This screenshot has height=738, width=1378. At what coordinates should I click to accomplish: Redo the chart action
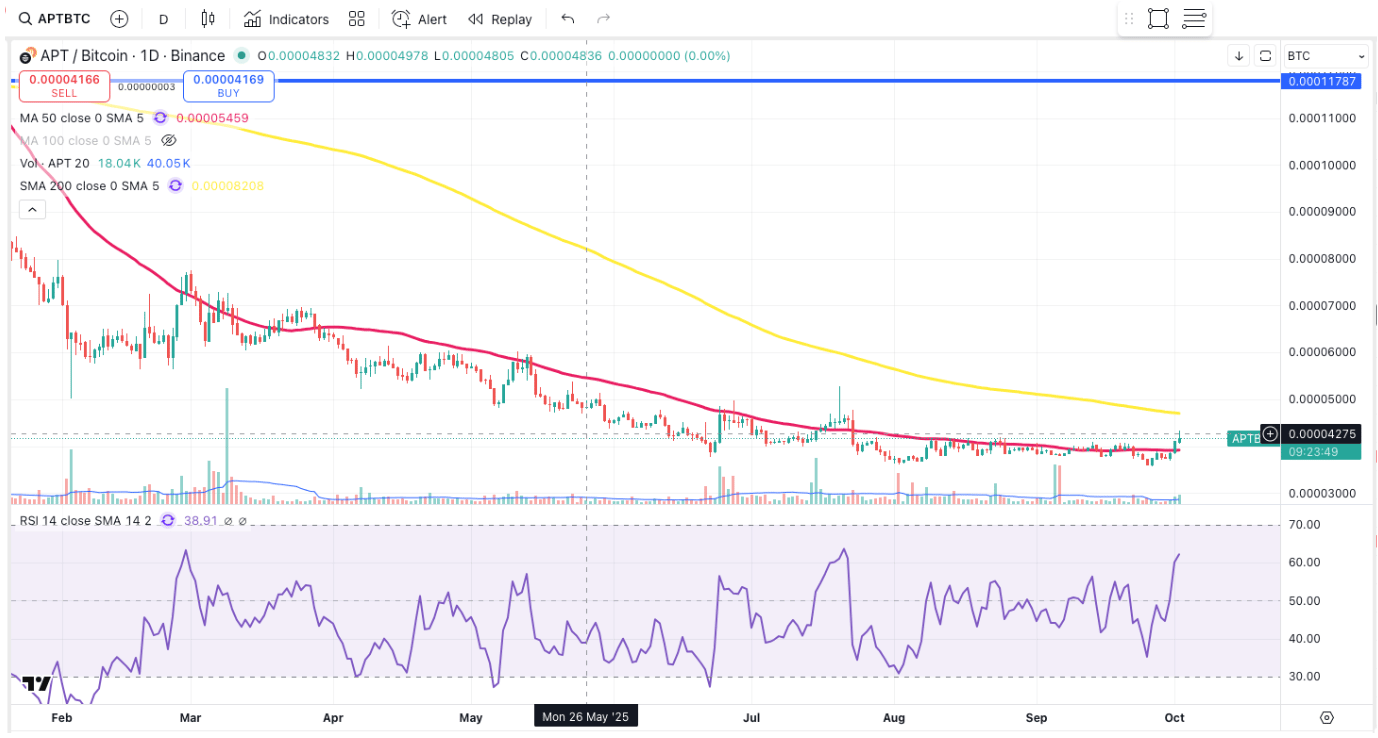[603, 19]
